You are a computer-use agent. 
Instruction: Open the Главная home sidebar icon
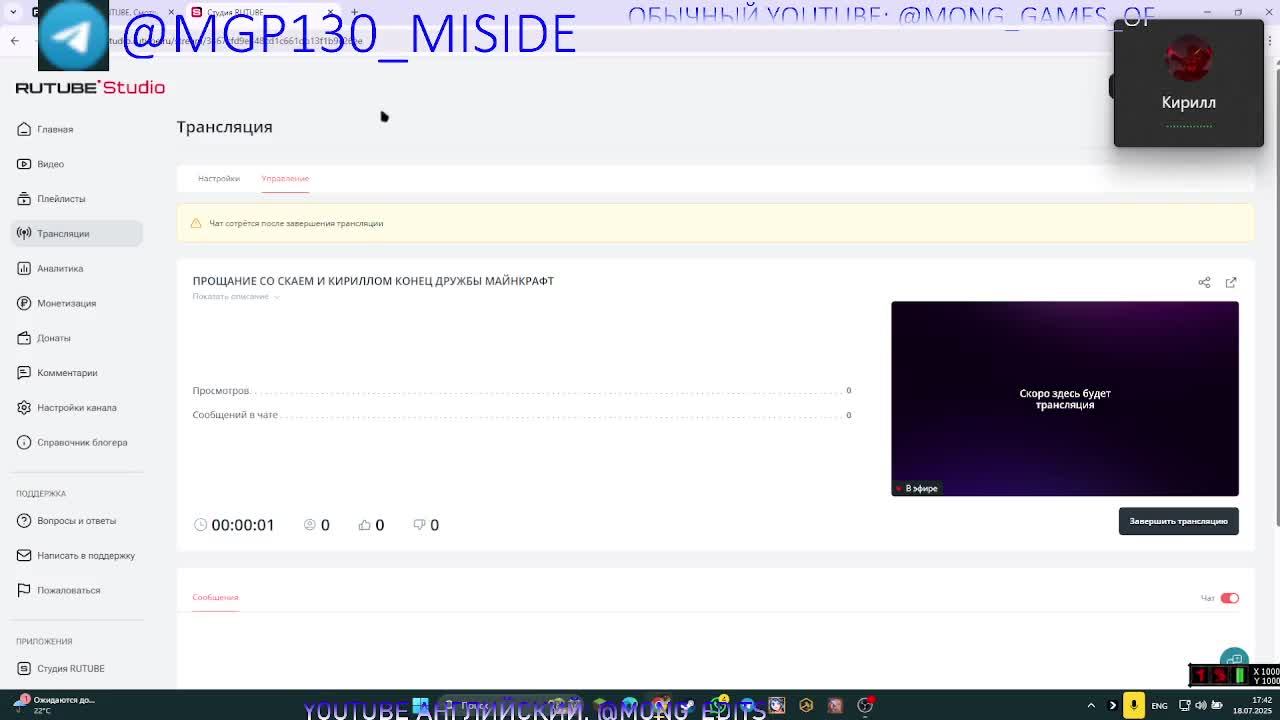24,129
